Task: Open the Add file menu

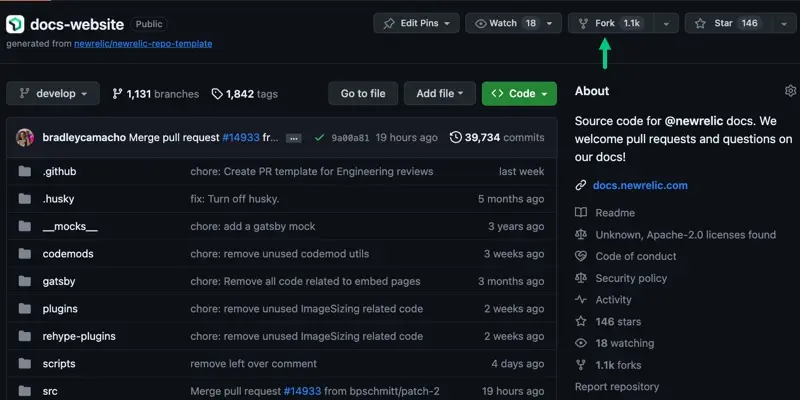Action: point(439,94)
